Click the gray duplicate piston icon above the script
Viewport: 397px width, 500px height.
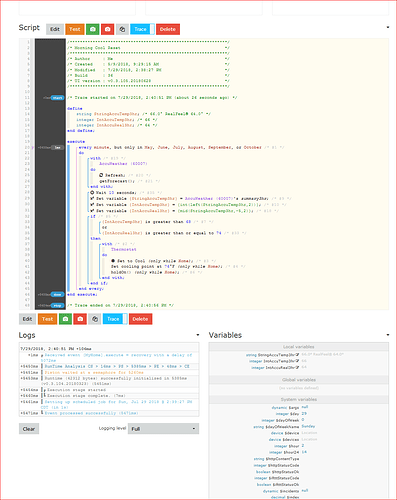[122, 29]
